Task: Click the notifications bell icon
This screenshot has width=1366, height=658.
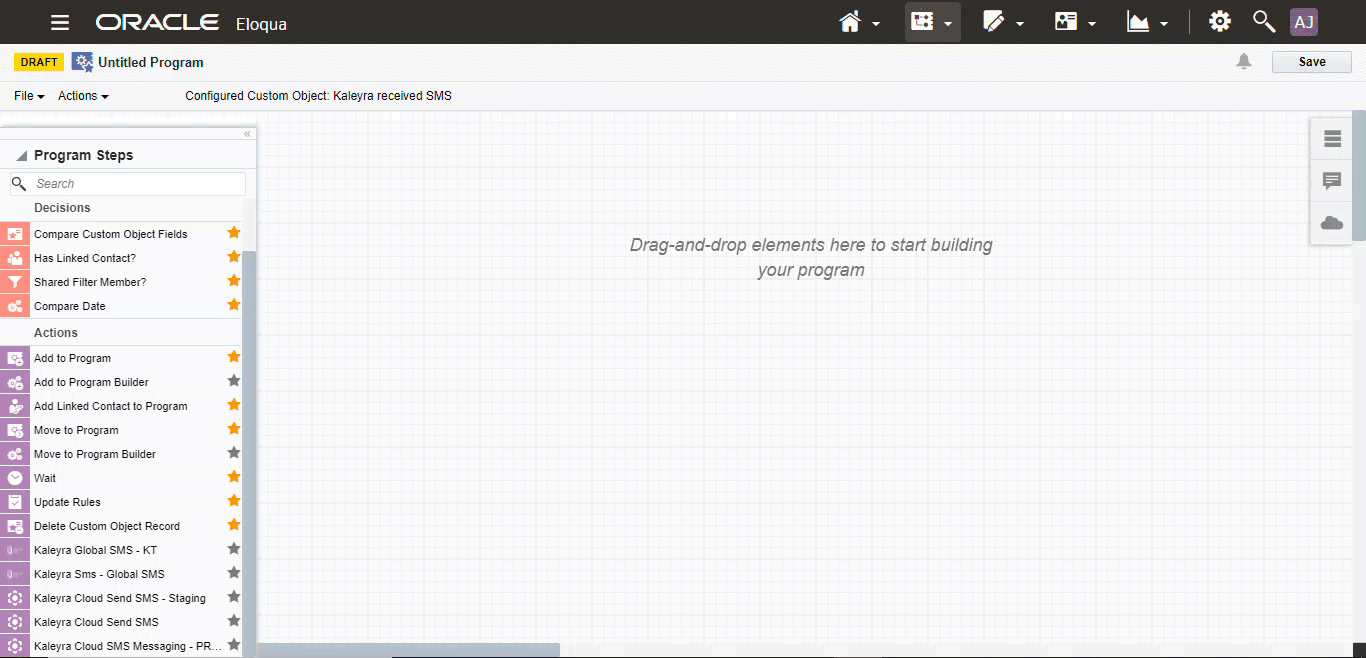Action: pyautogui.click(x=1244, y=62)
